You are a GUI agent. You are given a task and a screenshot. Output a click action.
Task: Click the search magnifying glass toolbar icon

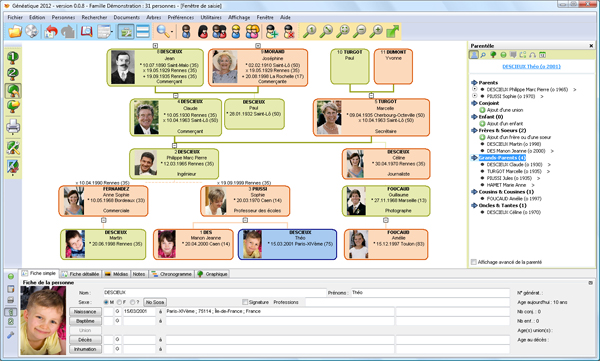pyautogui.click(x=163, y=31)
